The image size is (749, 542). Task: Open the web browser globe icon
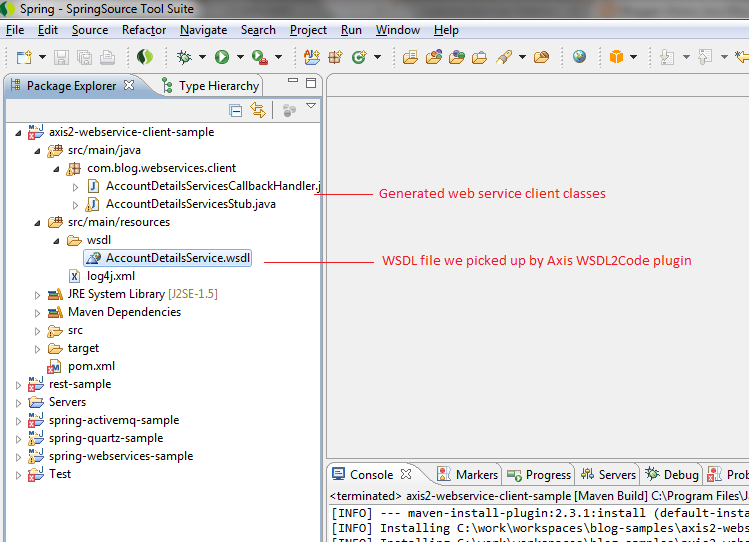coord(579,57)
